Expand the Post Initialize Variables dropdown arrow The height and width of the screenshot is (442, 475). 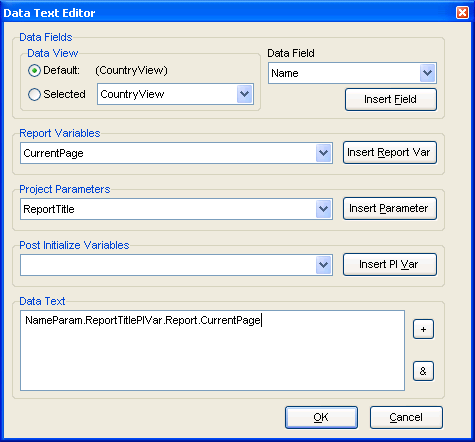(x=323, y=265)
